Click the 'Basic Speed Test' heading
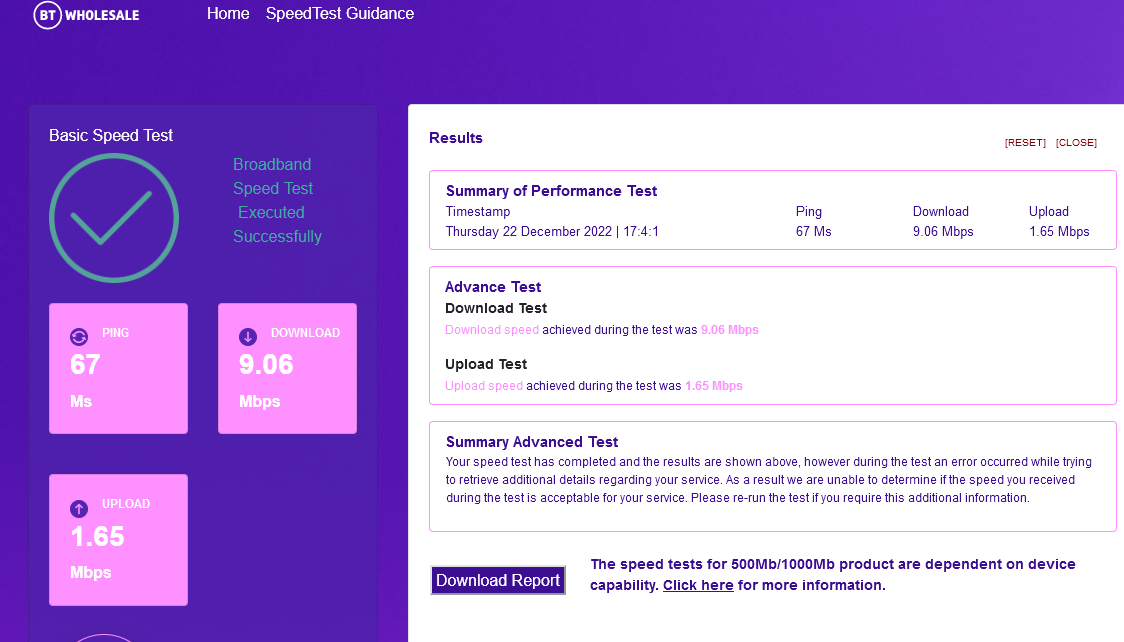1124x642 pixels. 111,135
